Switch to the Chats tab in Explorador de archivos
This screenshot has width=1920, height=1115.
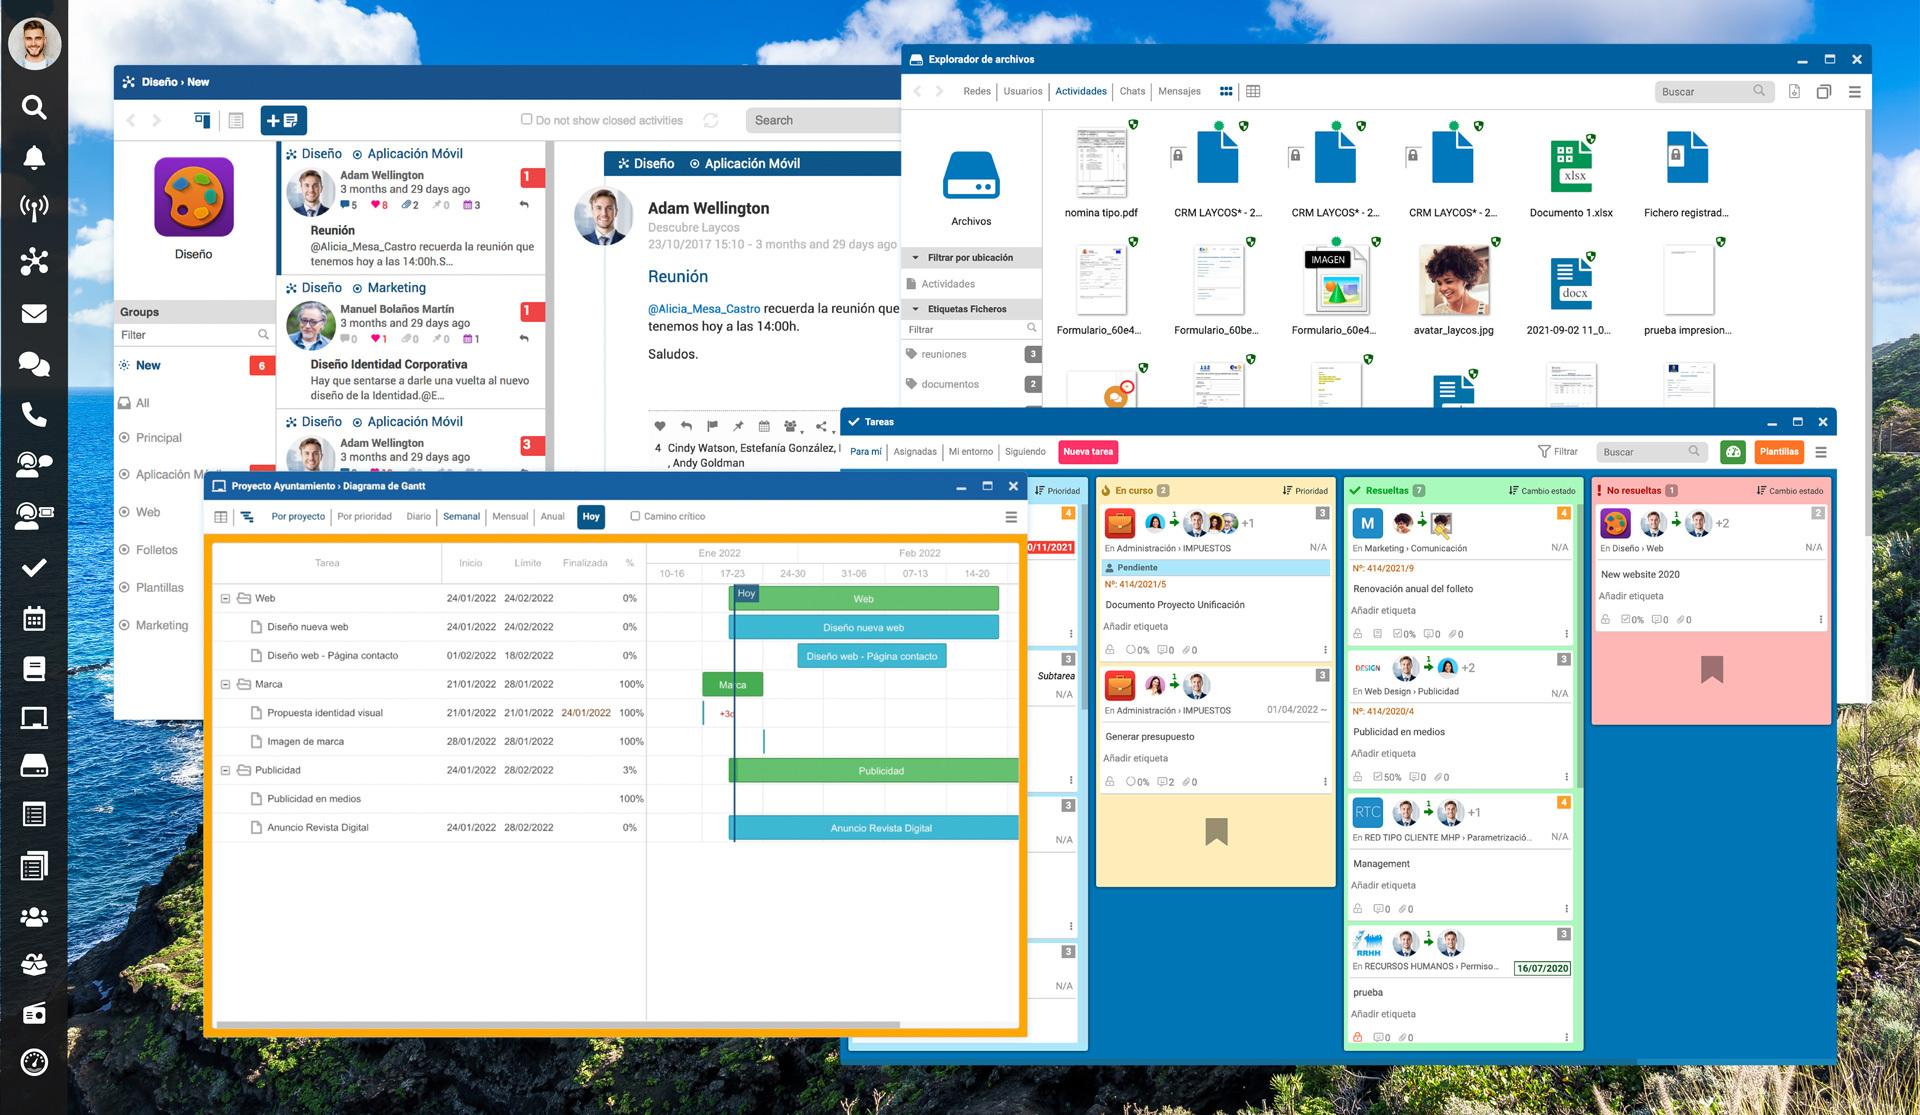click(x=1132, y=91)
